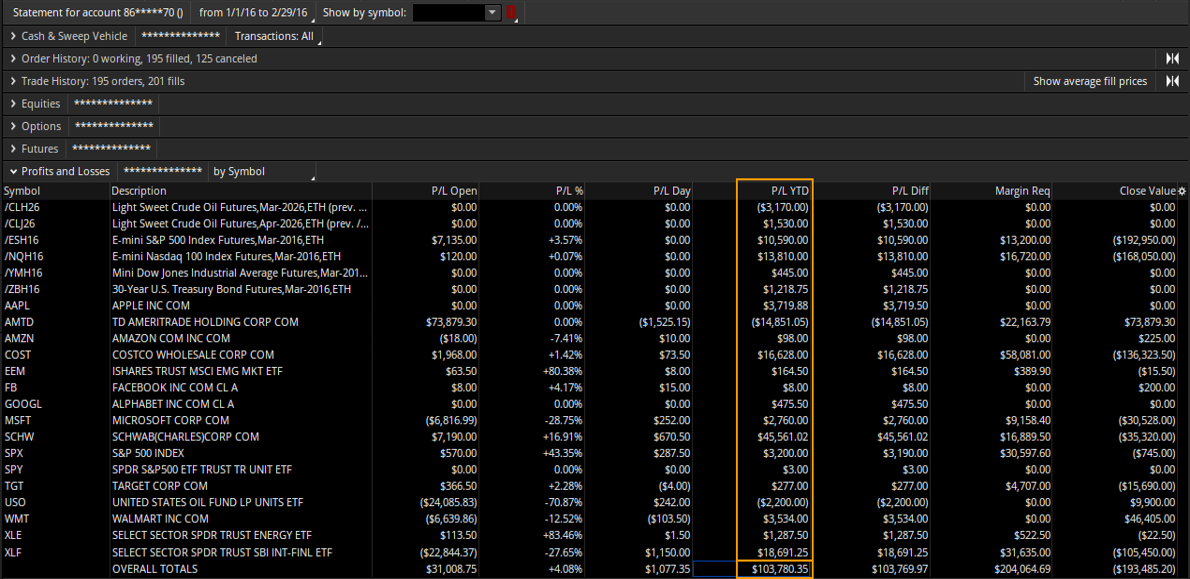Viewport: 1190px width, 579px height.
Task: Click the OVERALL TOTALS label
Action: tap(155, 568)
